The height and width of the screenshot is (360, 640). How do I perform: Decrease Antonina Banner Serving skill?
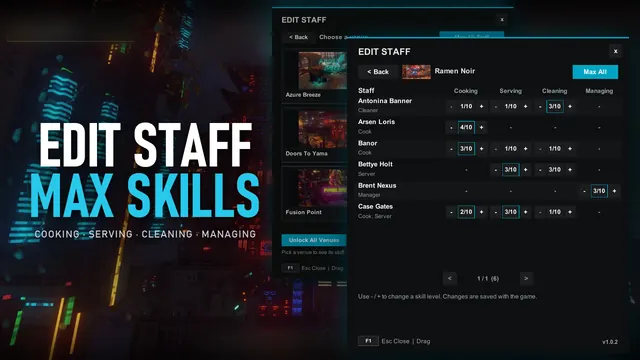[496, 107]
